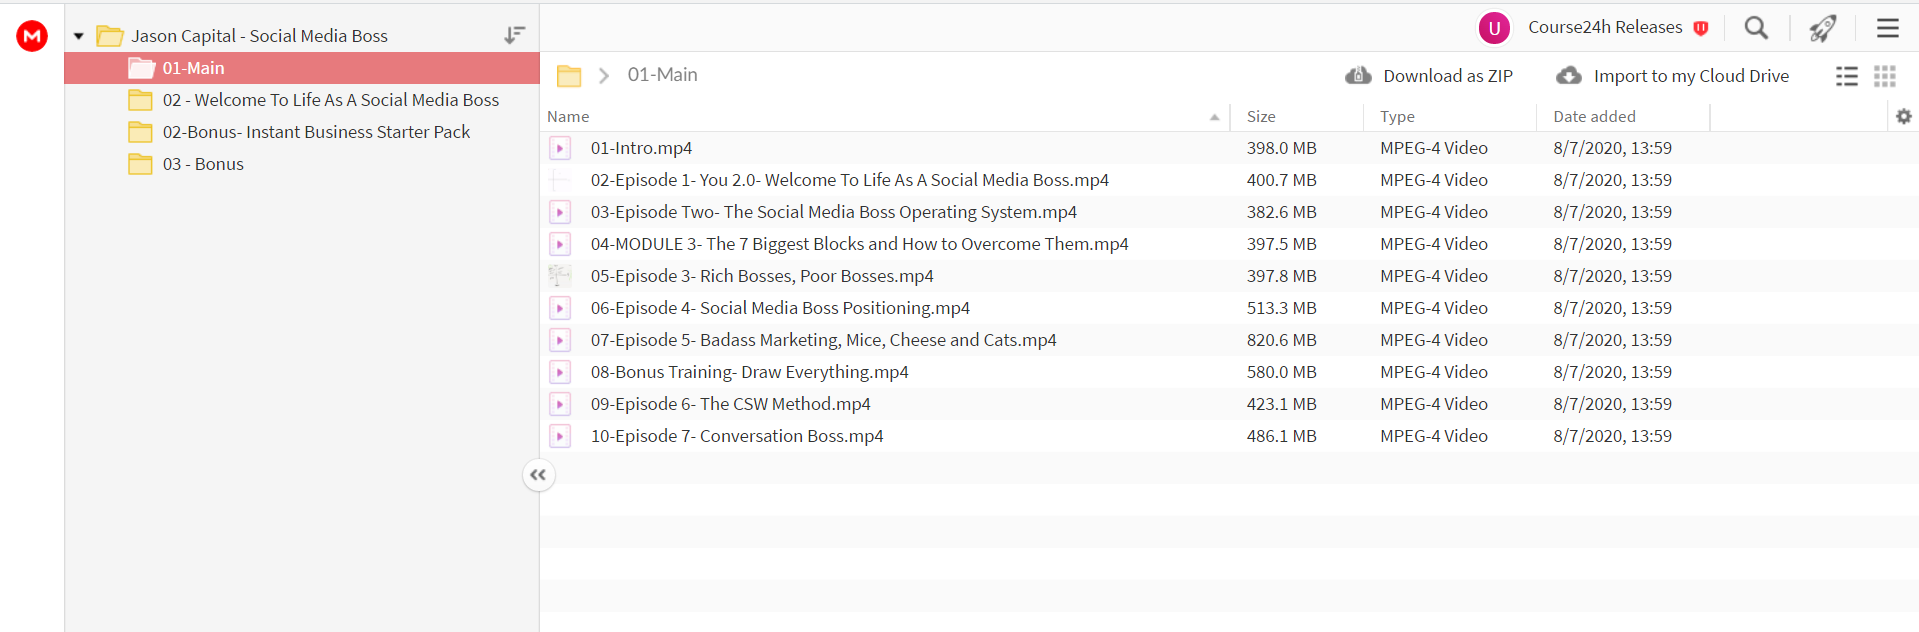Click the download cloud icon beside ZIP
The width and height of the screenshot is (1919, 632).
tap(1358, 75)
